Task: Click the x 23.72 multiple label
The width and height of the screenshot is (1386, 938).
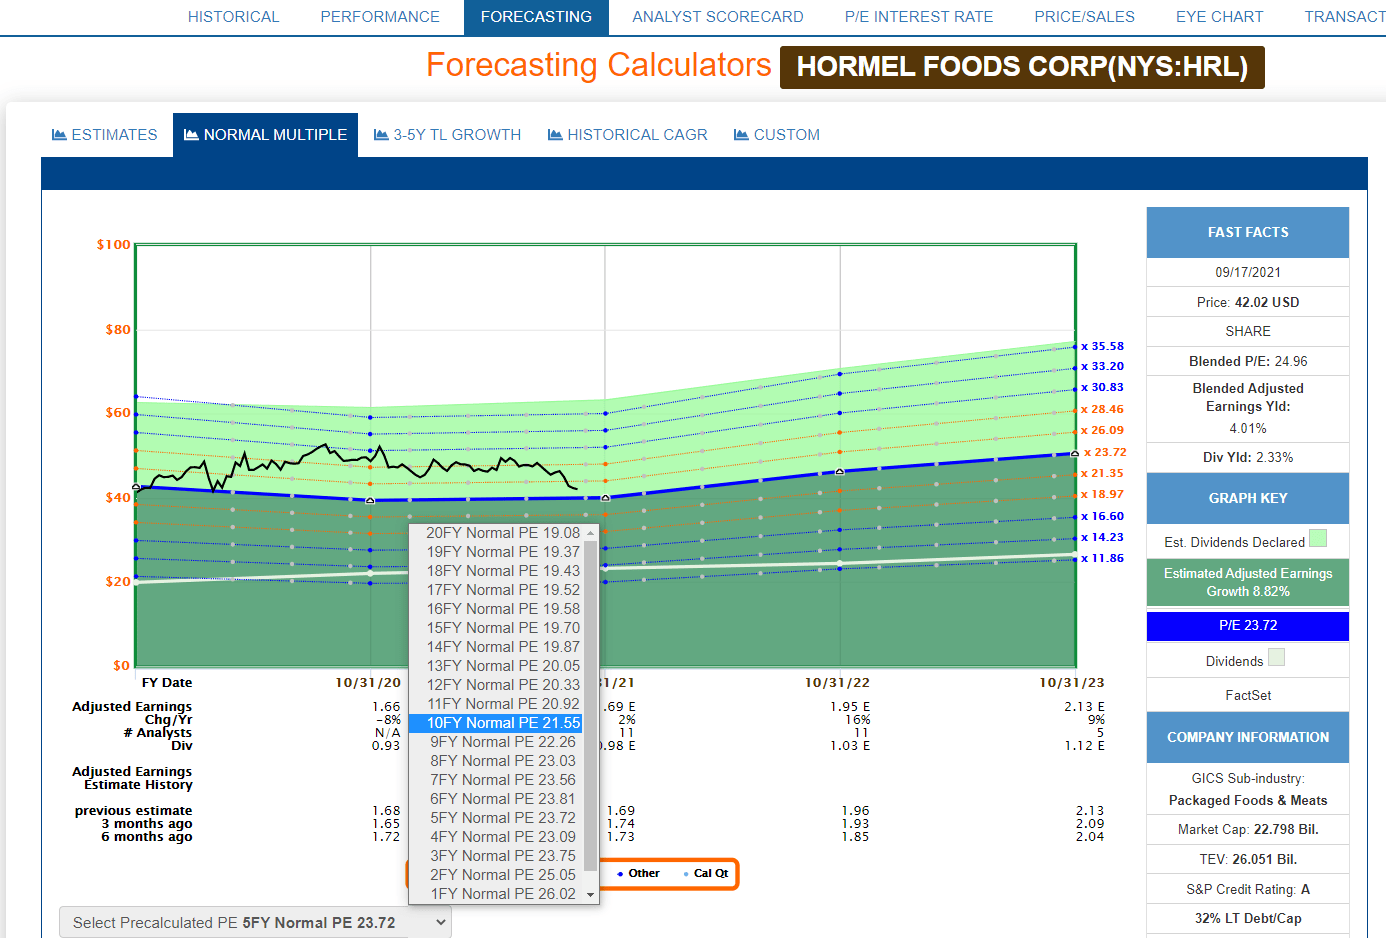Action: tap(1105, 452)
